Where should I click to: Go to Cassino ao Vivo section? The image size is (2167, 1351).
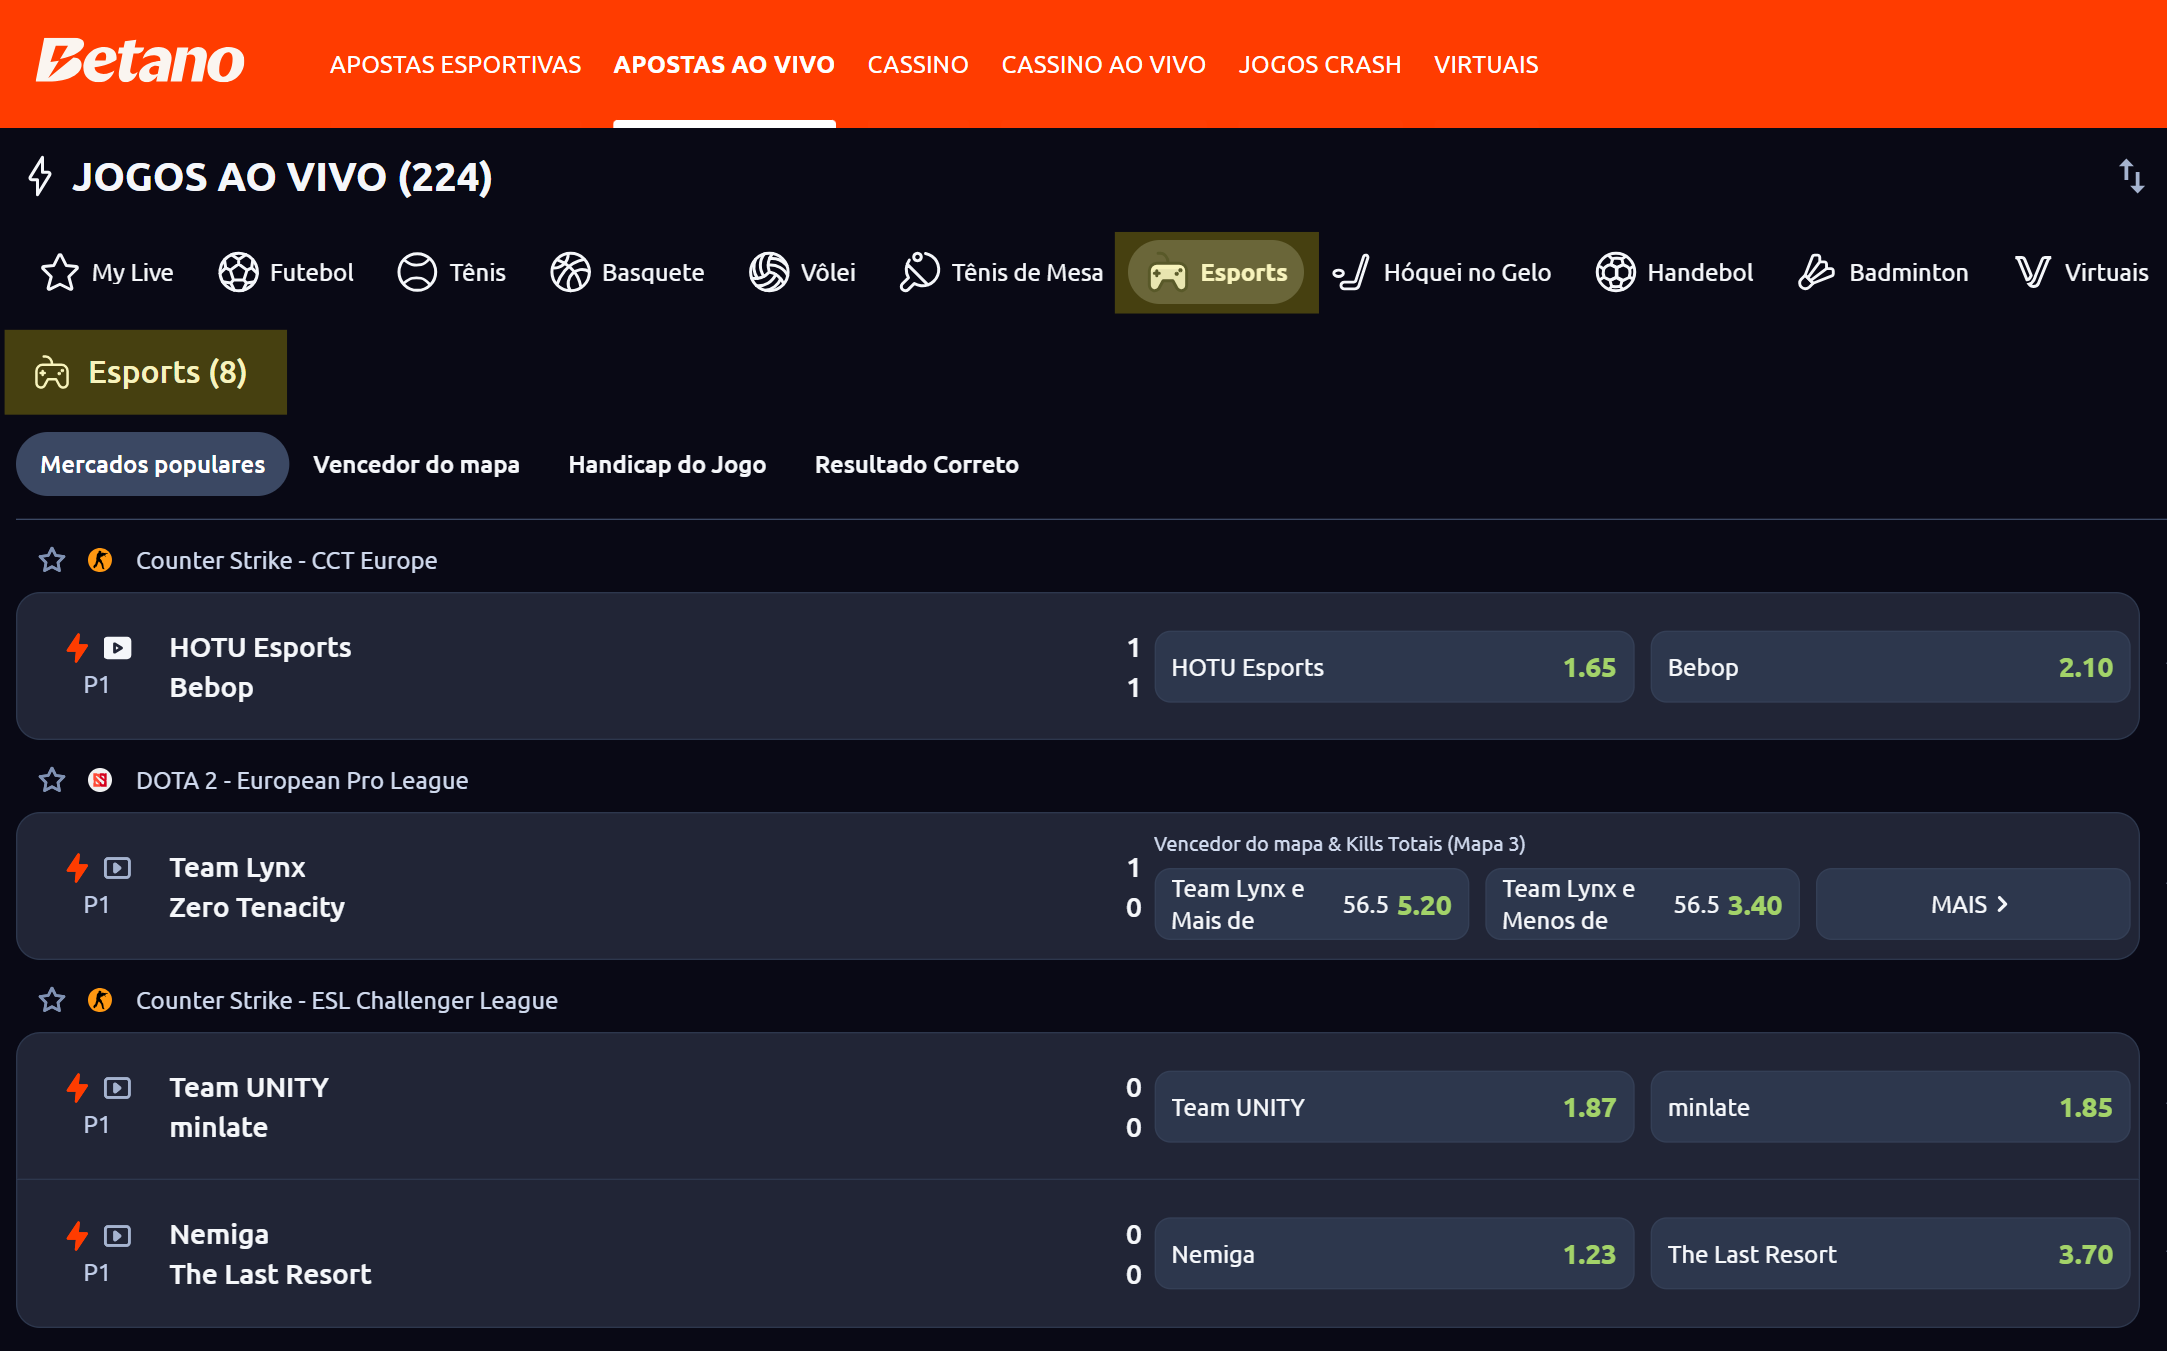tap(1104, 65)
